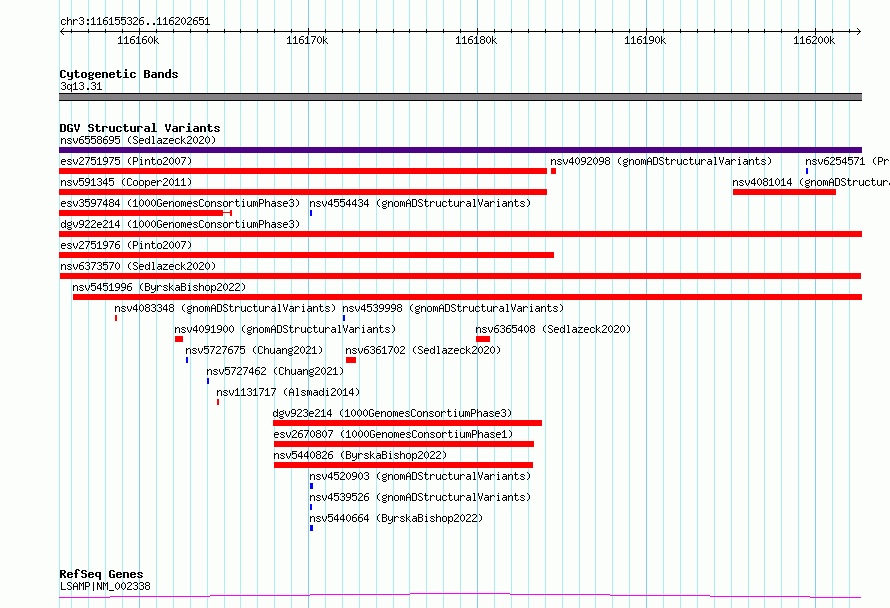
Task: Click the 3q13.31 band label
Action: tap(81, 86)
